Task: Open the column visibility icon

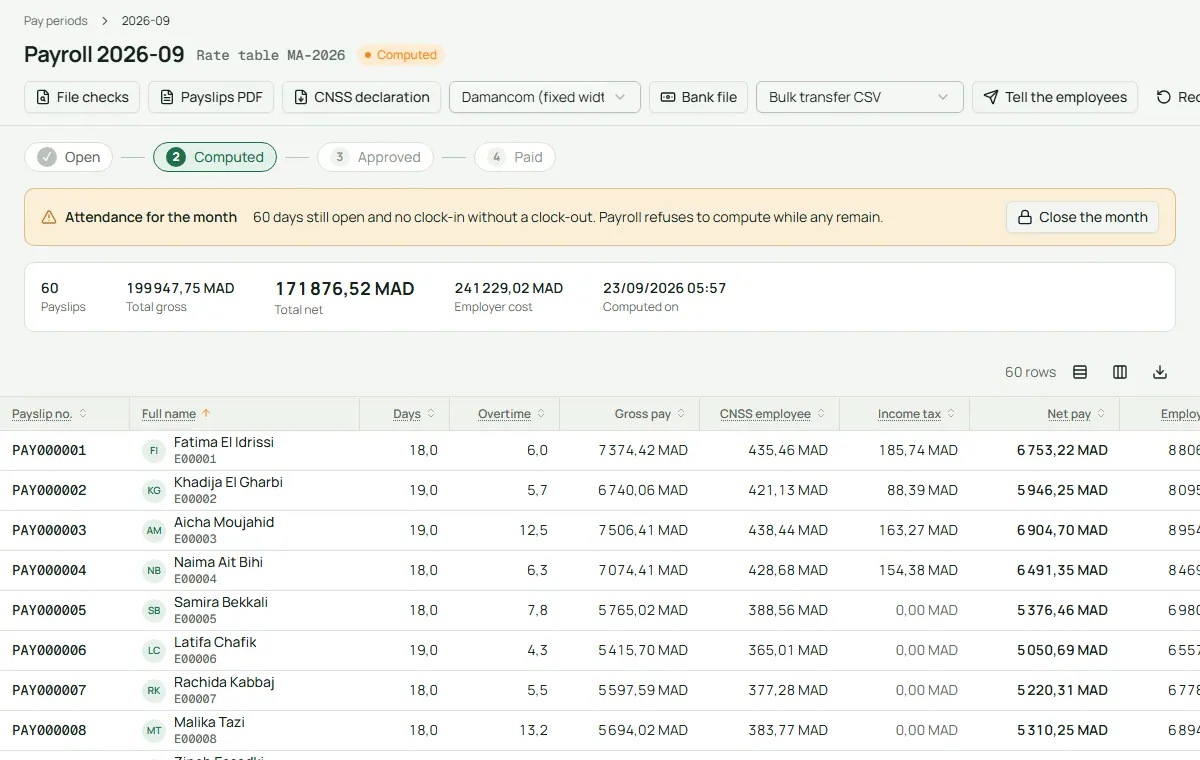Action: point(1120,372)
